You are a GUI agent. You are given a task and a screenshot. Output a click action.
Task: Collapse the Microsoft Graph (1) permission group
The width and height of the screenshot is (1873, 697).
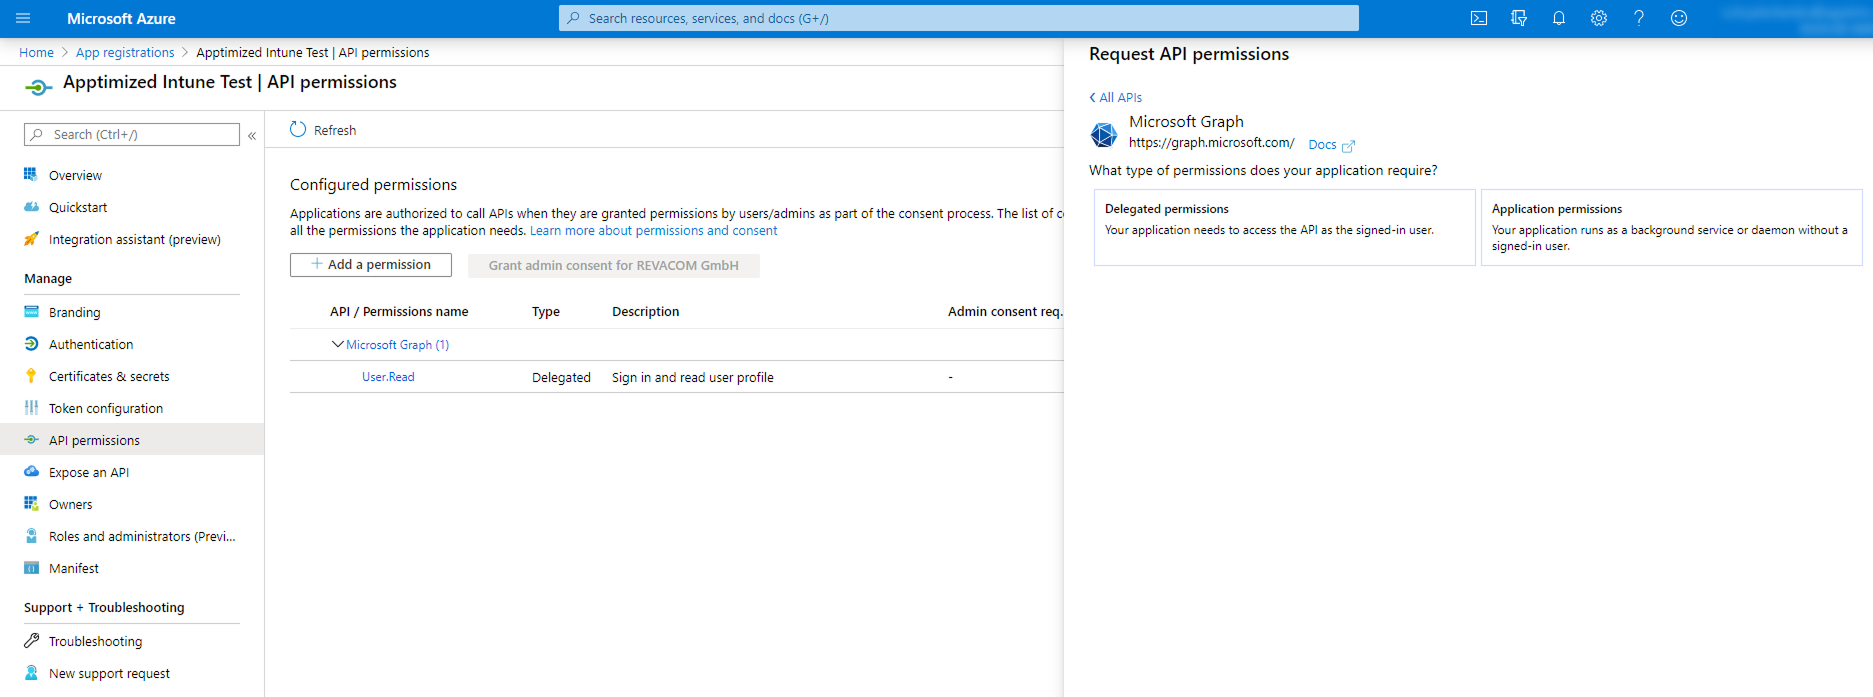pyautogui.click(x=337, y=344)
